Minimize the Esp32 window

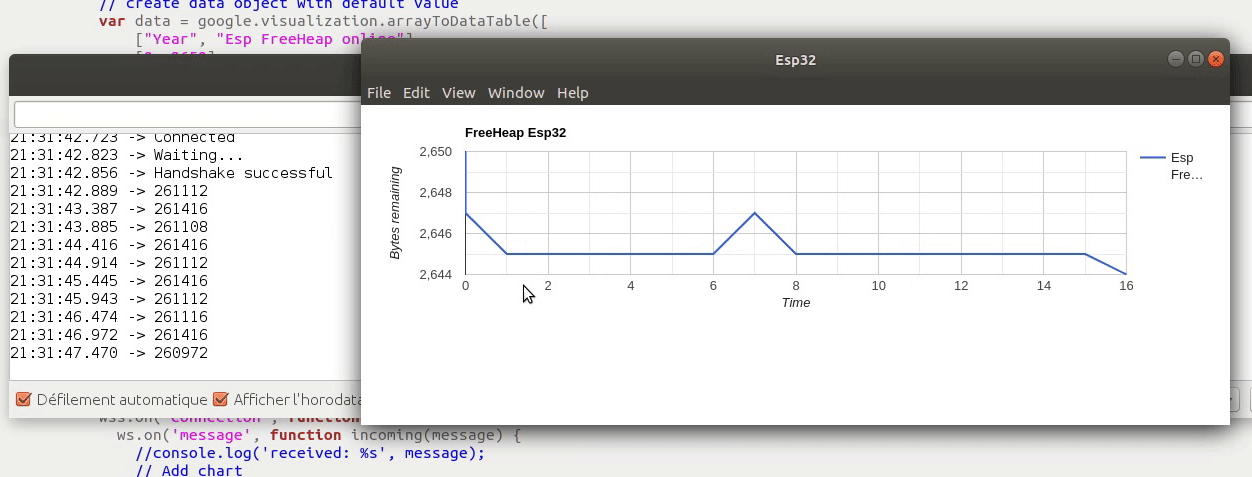pos(1175,59)
